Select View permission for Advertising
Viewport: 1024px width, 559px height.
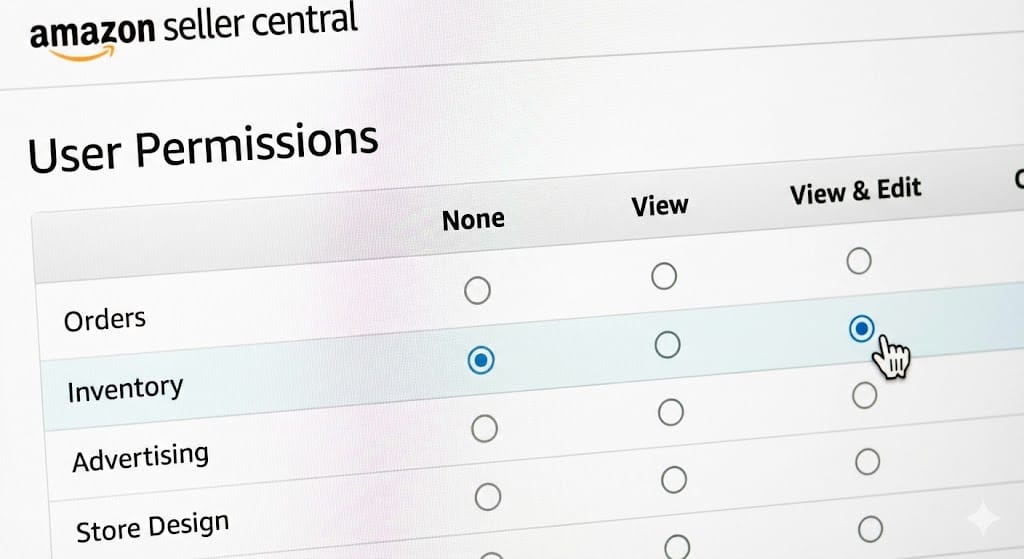671,411
